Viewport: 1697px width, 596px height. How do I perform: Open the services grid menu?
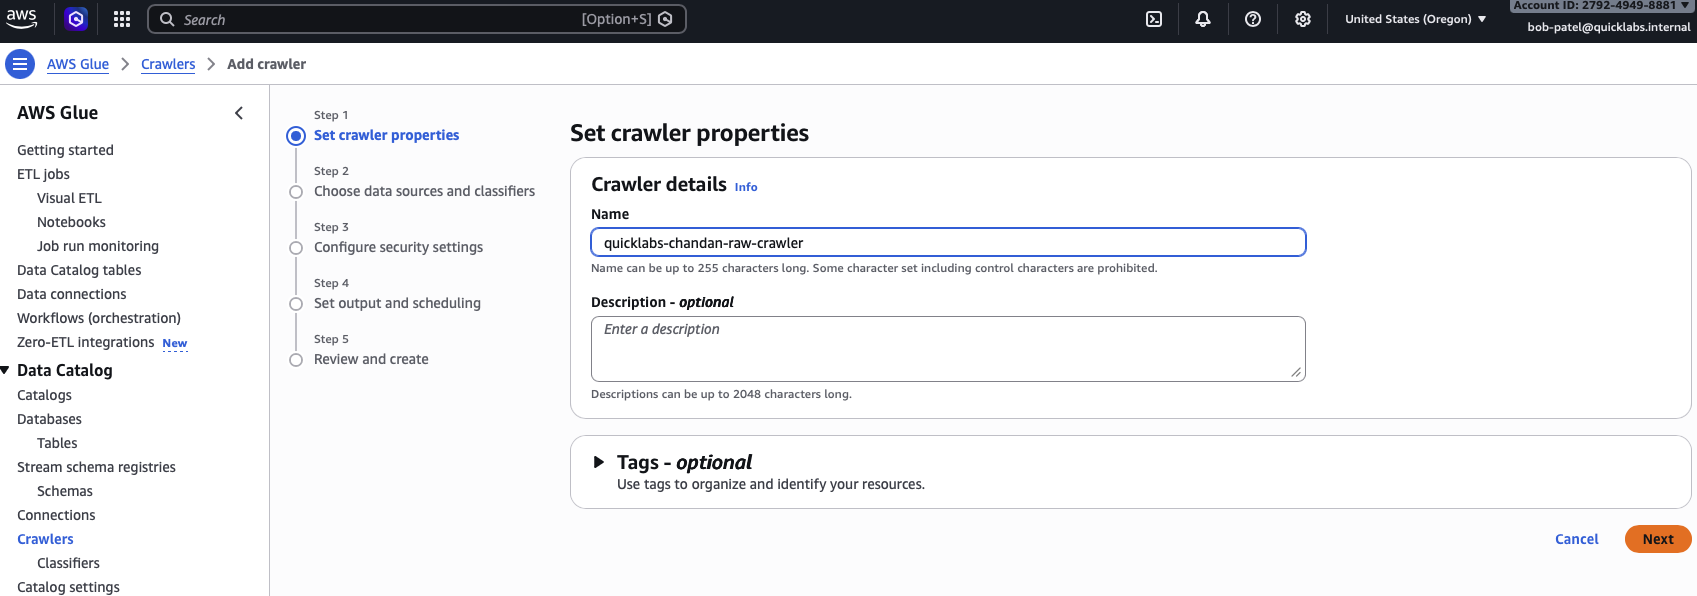(x=122, y=19)
